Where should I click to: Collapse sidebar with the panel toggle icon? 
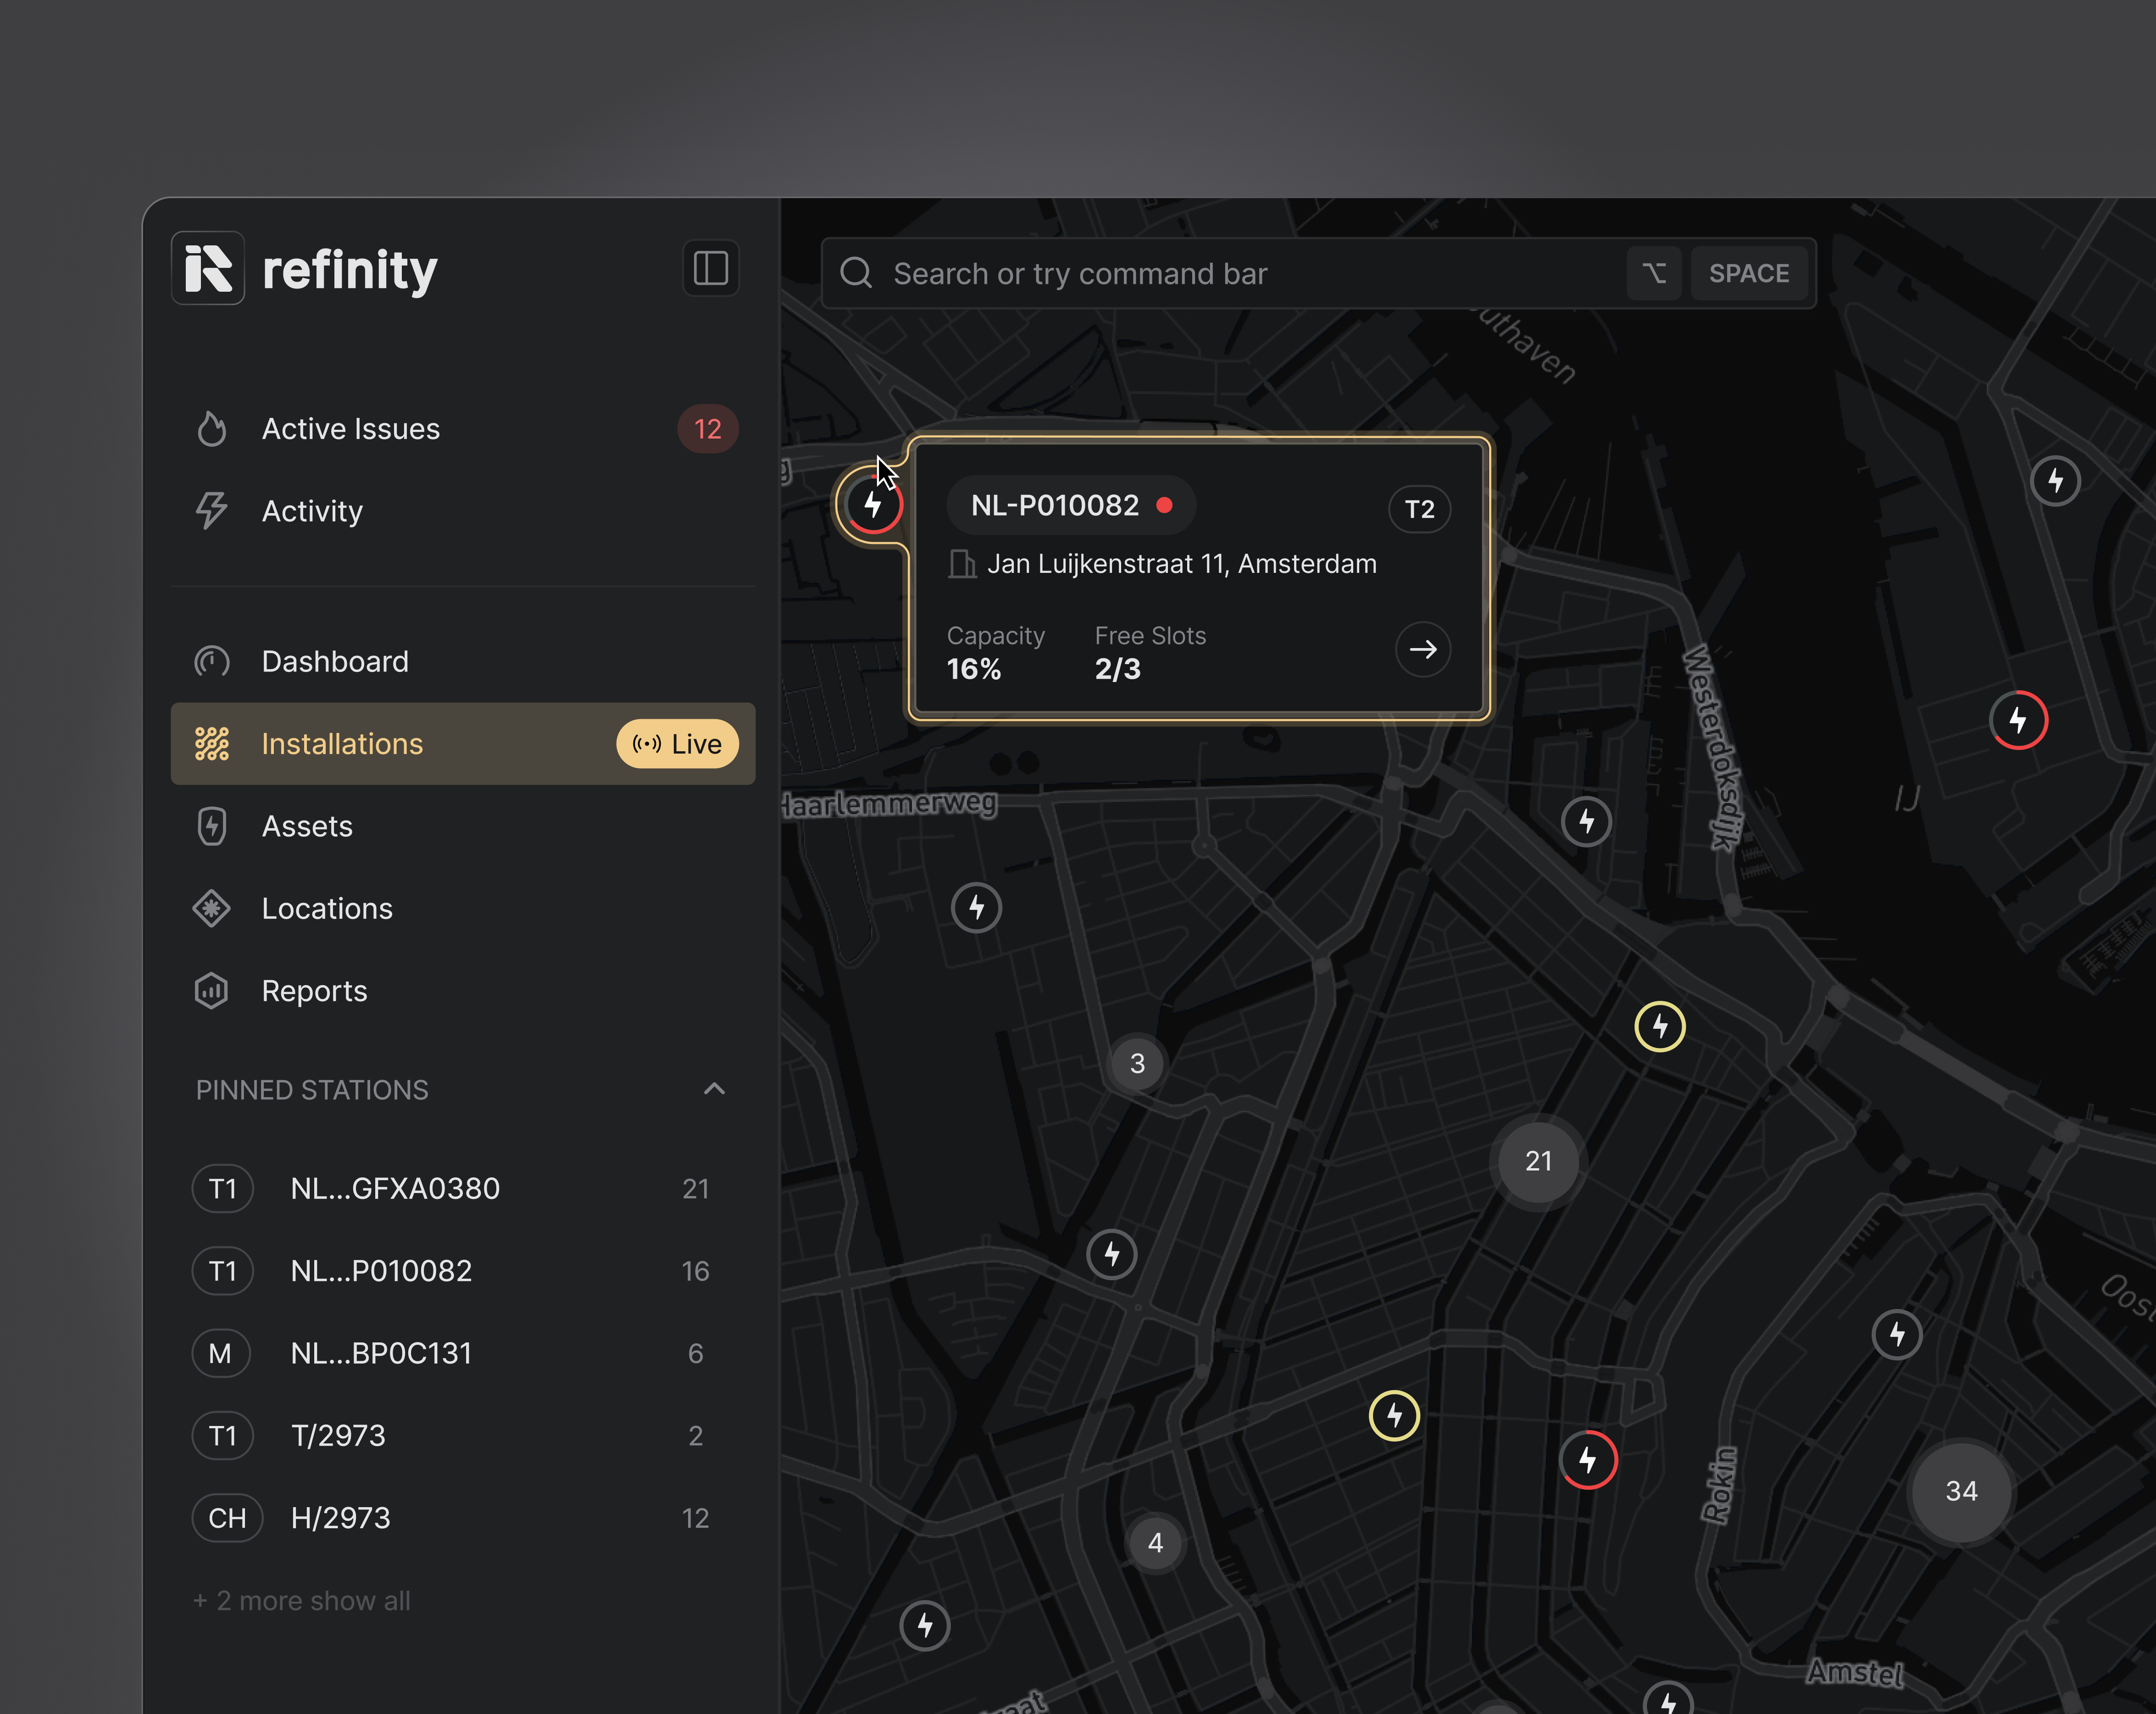(x=710, y=268)
